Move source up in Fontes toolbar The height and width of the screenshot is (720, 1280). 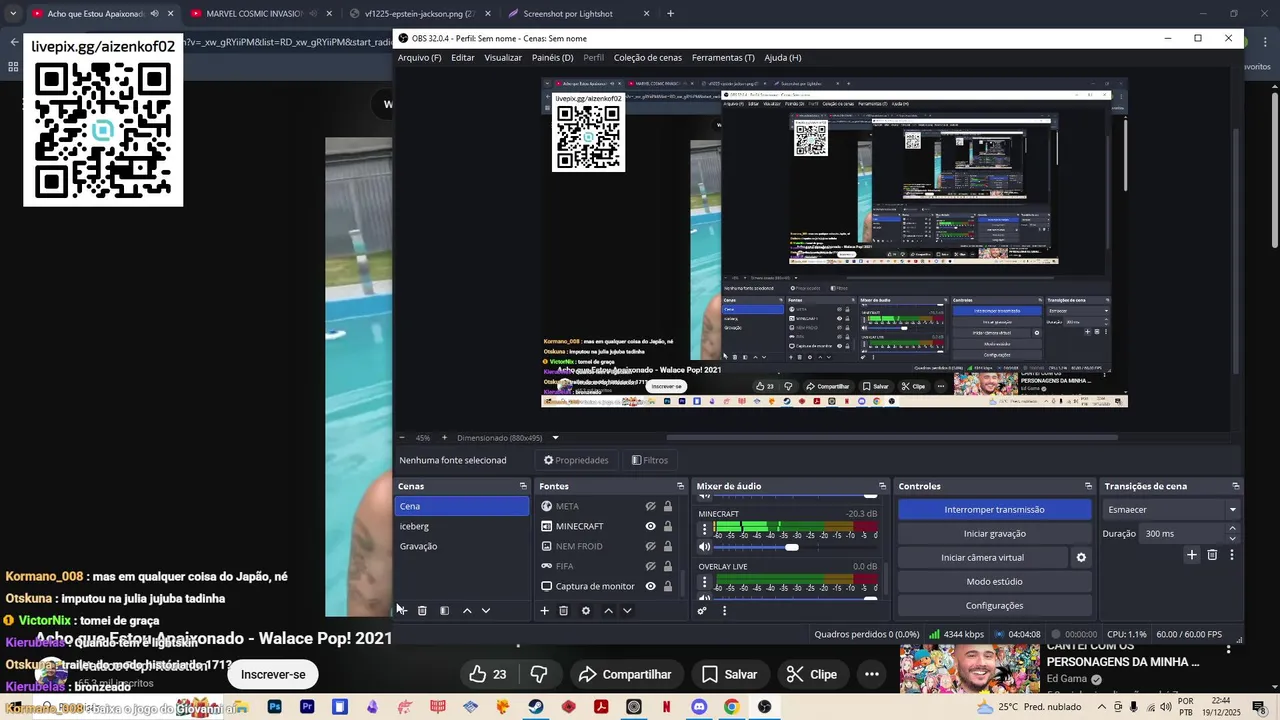[608, 610]
